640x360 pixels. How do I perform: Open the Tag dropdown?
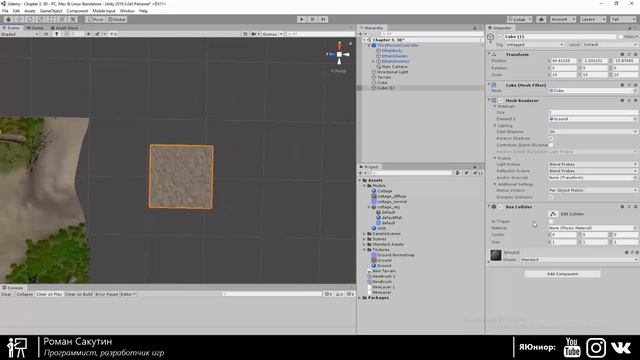point(535,44)
